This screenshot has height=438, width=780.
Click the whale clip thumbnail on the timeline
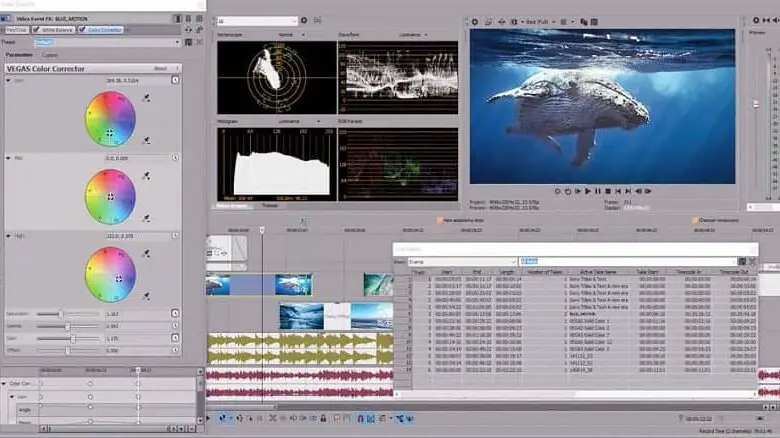pos(293,285)
